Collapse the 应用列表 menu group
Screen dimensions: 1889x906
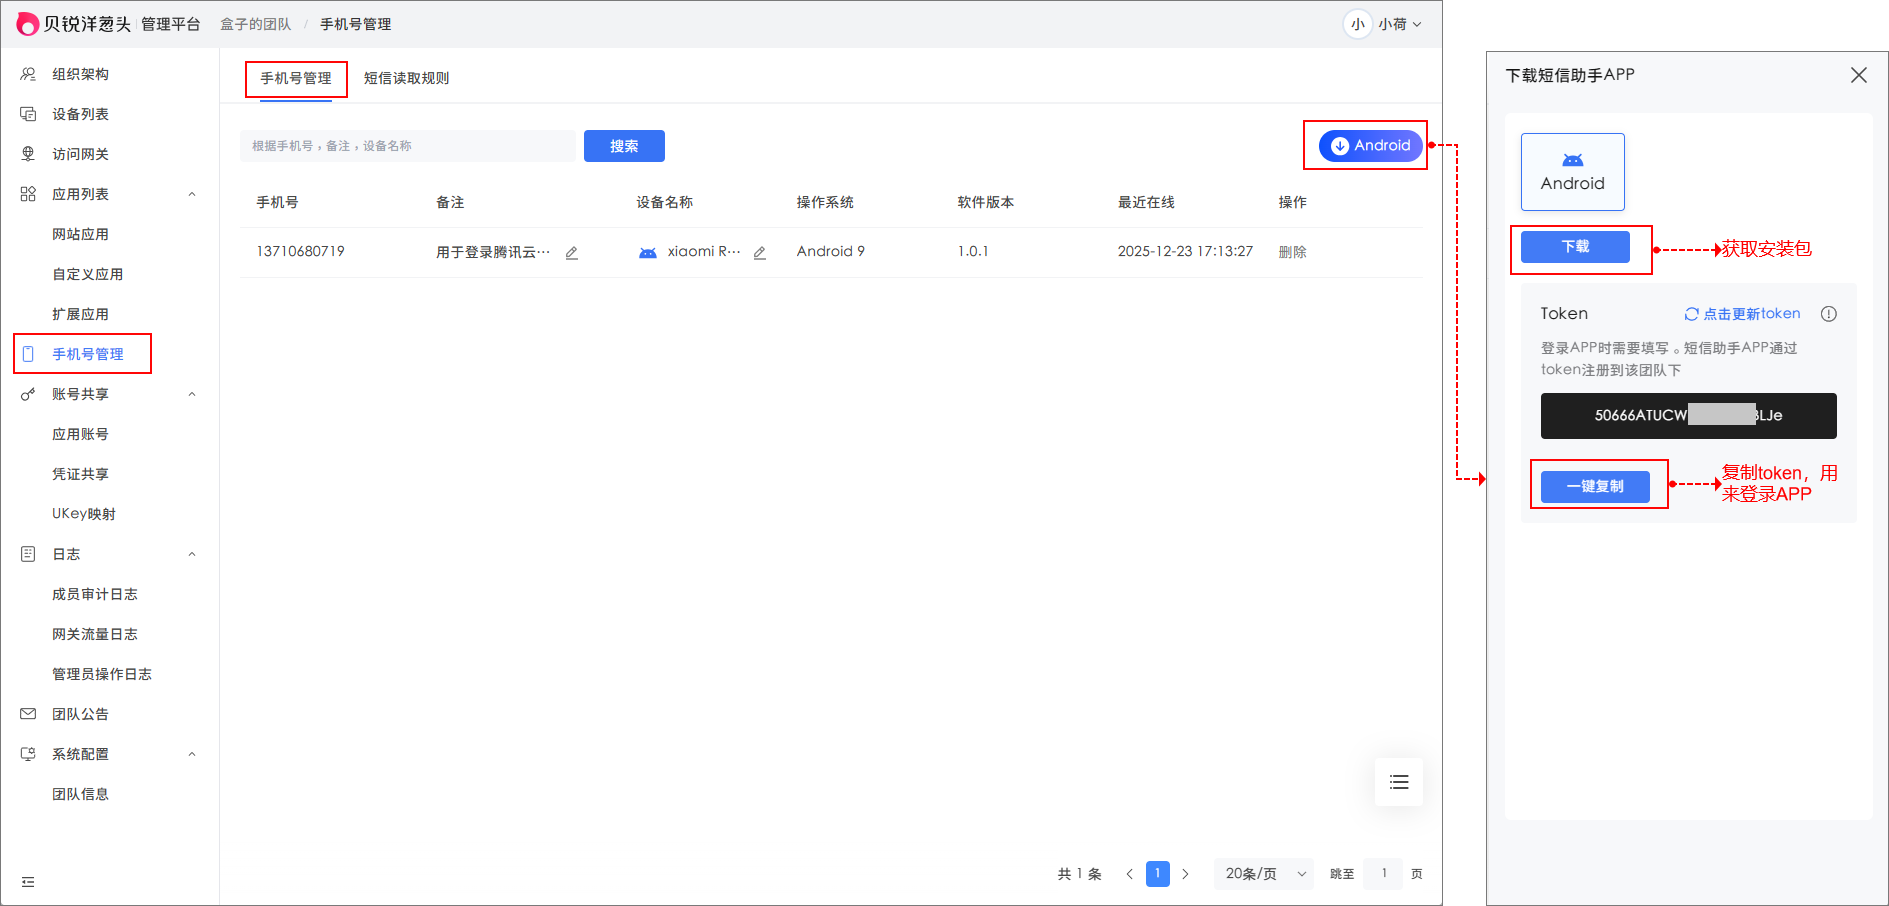pyautogui.click(x=192, y=194)
